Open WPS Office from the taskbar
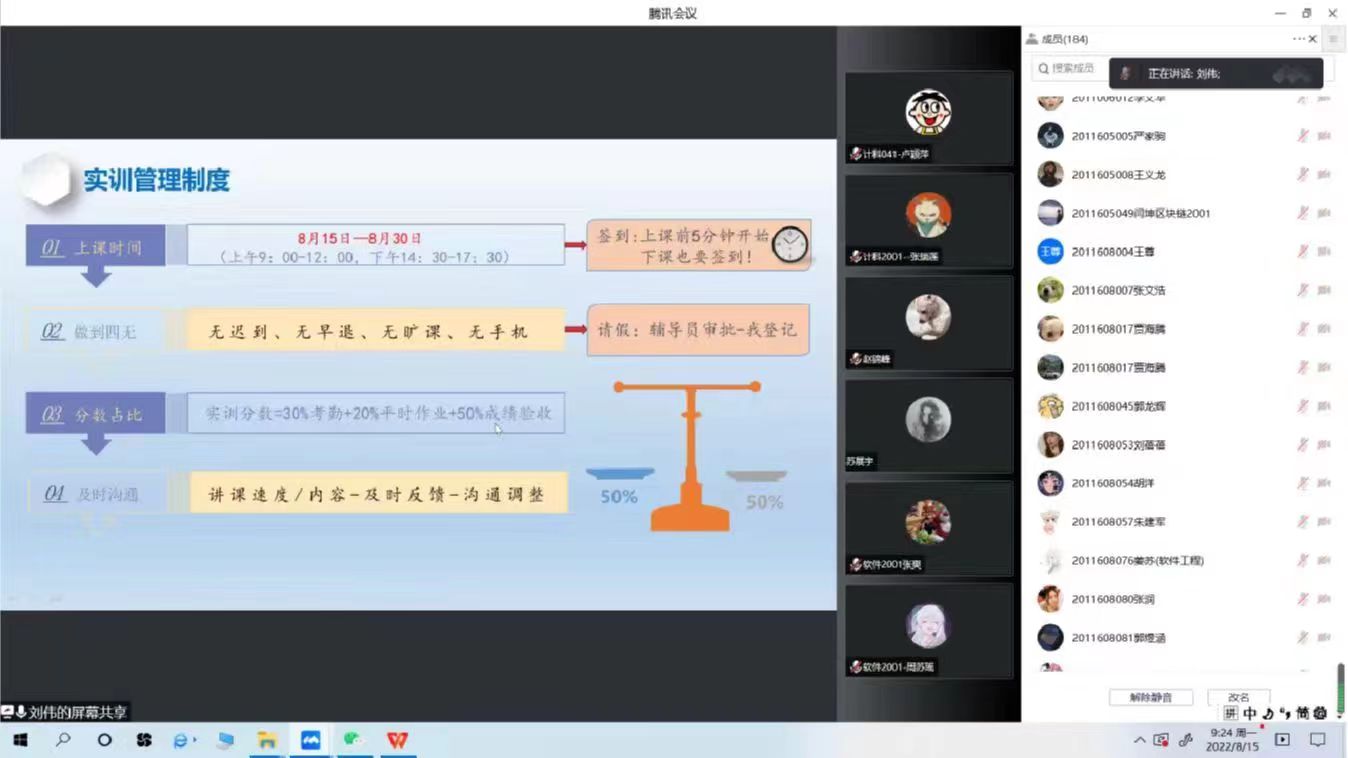The image size is (1348, 758). coord(398,740)
